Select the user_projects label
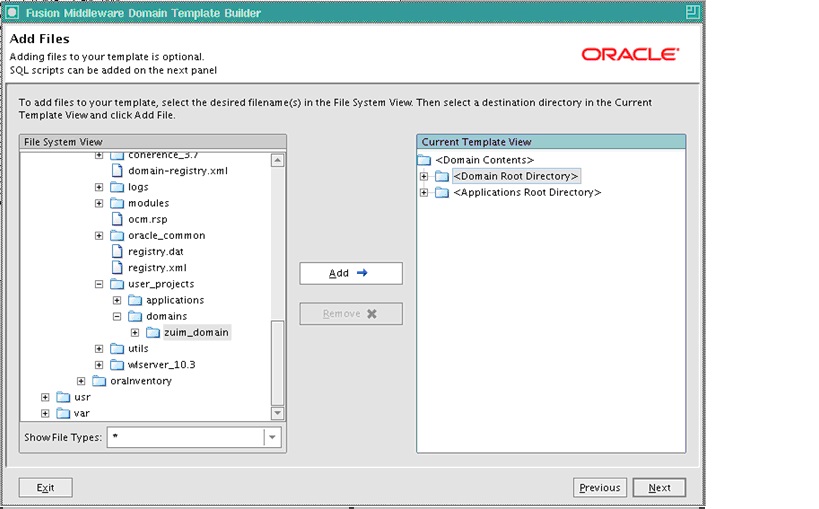819x509 pixels. 161,284
